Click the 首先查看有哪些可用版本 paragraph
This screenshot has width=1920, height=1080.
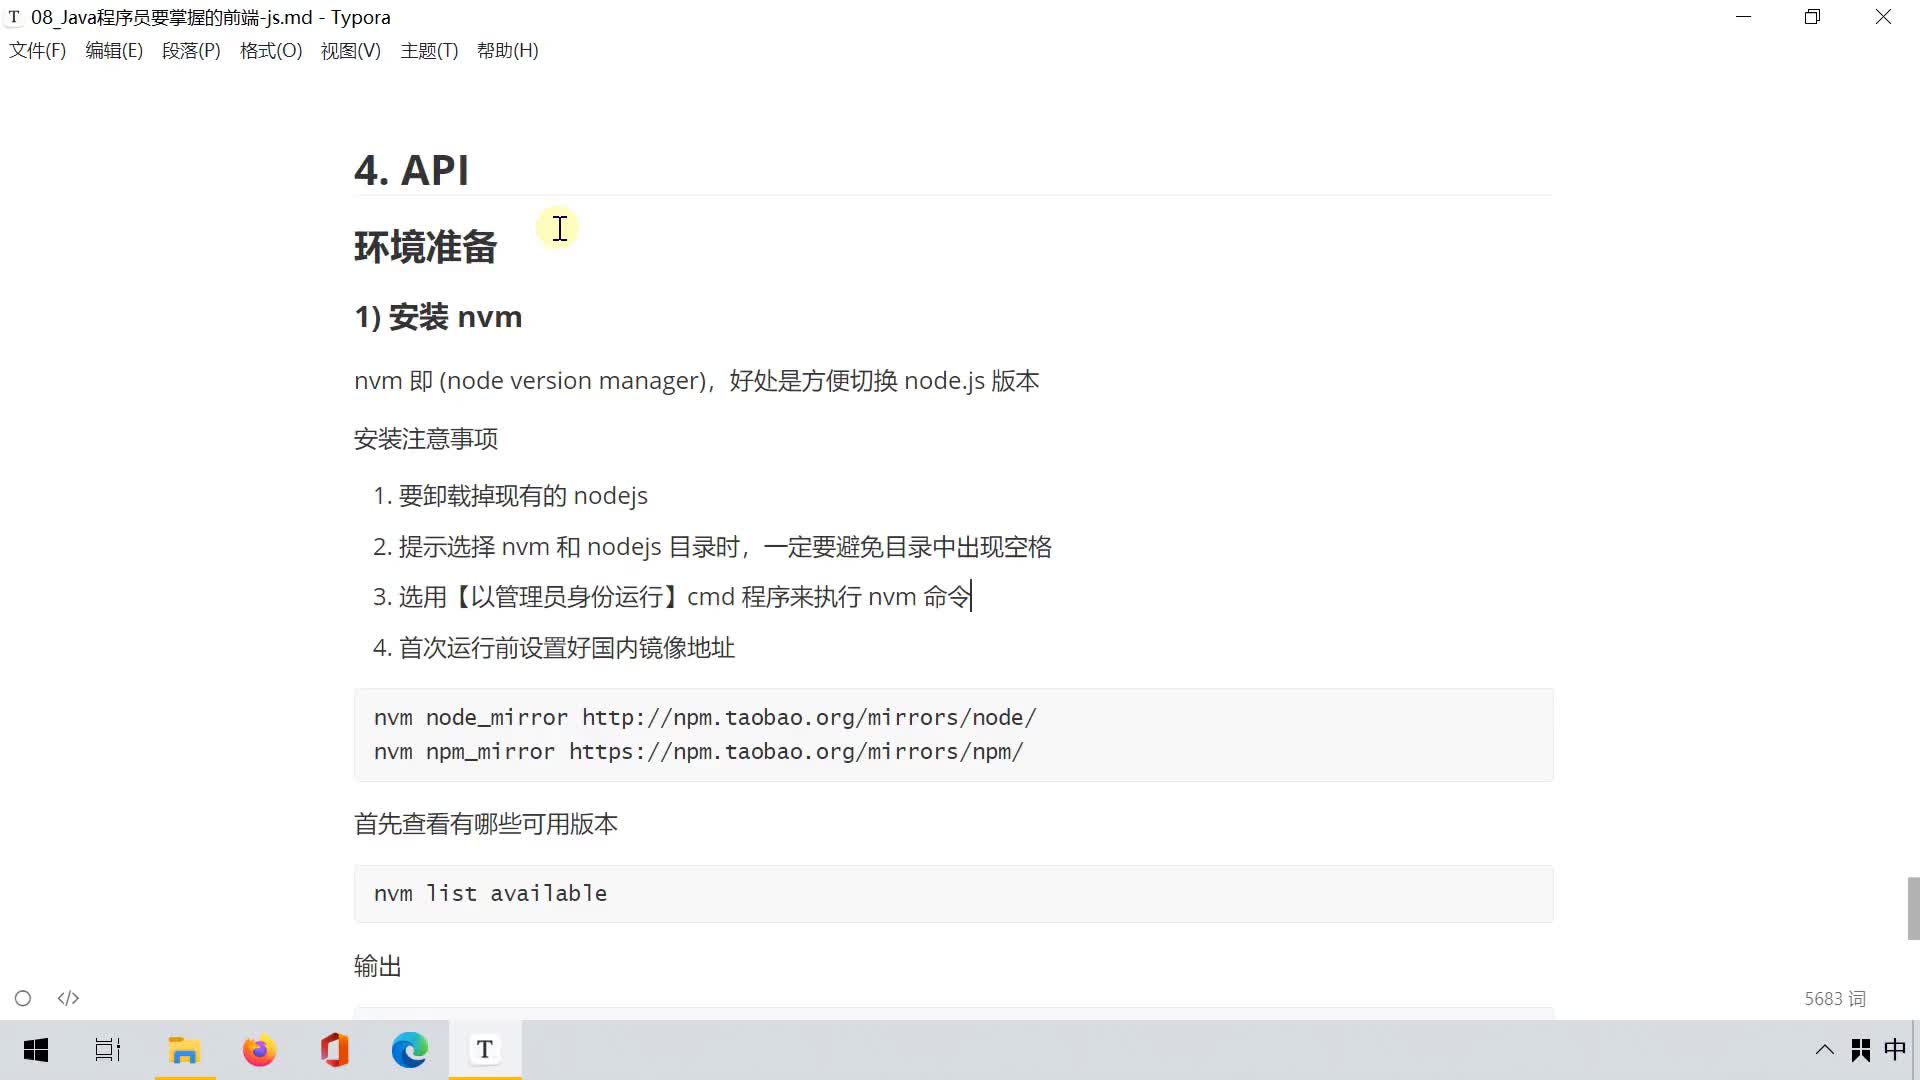[x=486, y=824]
